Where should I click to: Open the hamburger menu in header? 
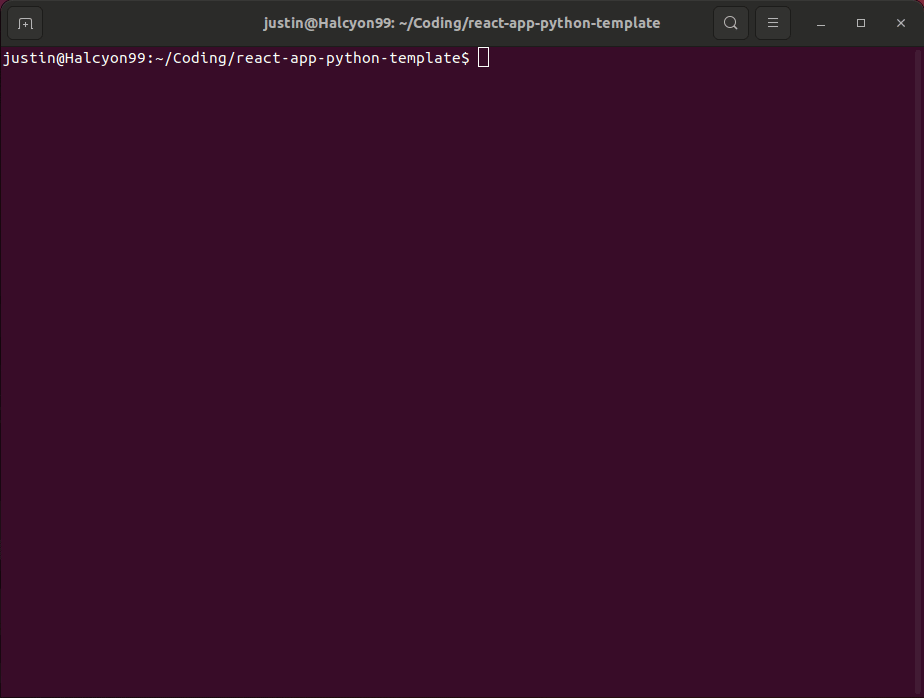click(x=772, y=23)
